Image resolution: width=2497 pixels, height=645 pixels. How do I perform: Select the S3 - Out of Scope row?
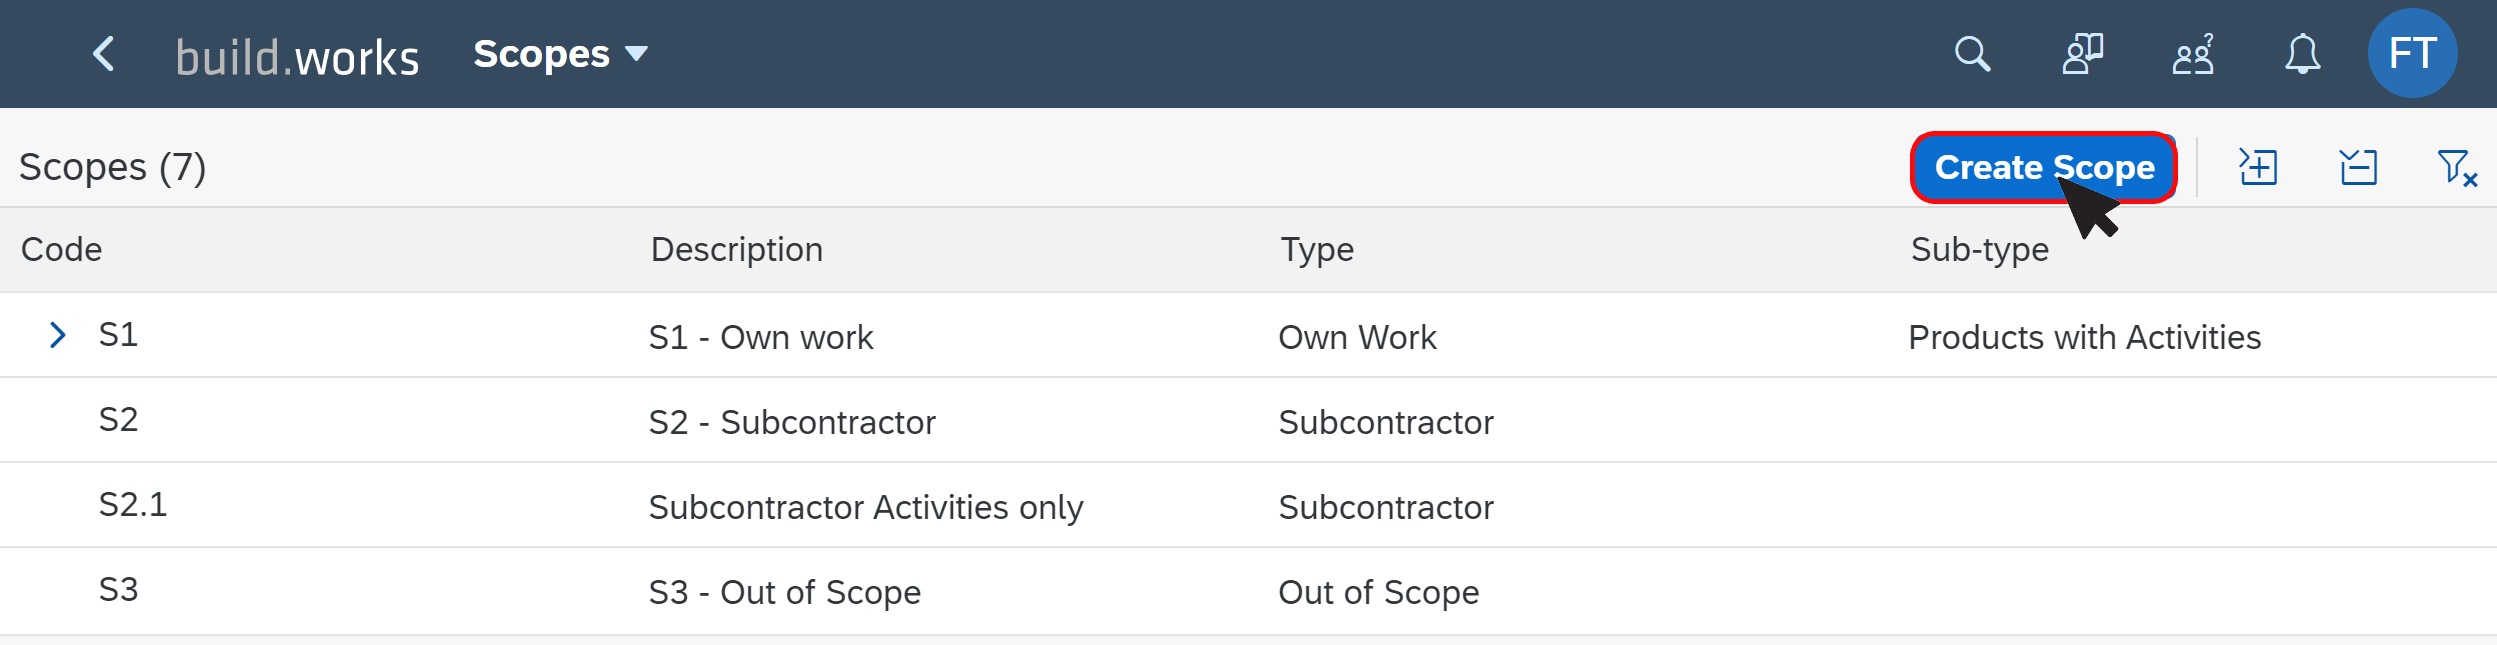click(x=784, y=591)
